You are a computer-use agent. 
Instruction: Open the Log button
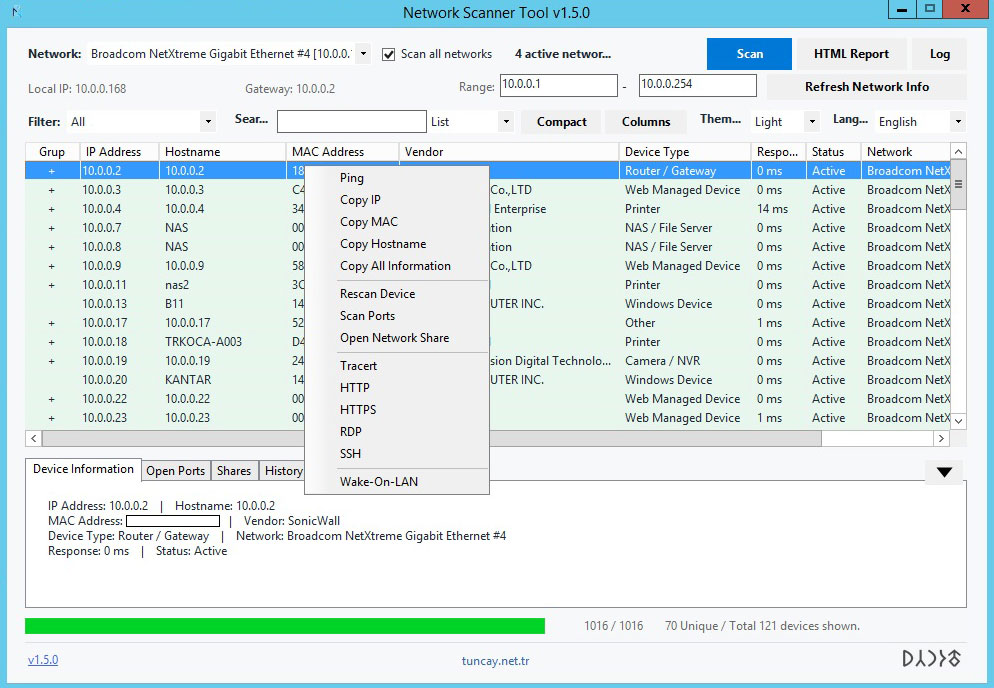pos(939,54)
